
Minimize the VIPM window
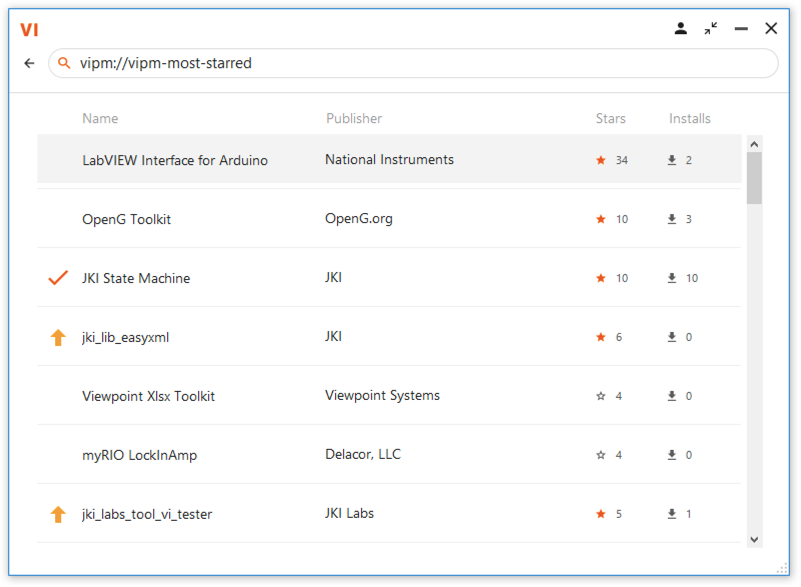[x=741, y=29]
